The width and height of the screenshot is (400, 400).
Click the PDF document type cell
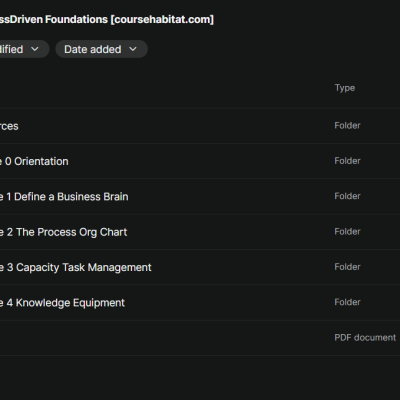click(365, 337)
